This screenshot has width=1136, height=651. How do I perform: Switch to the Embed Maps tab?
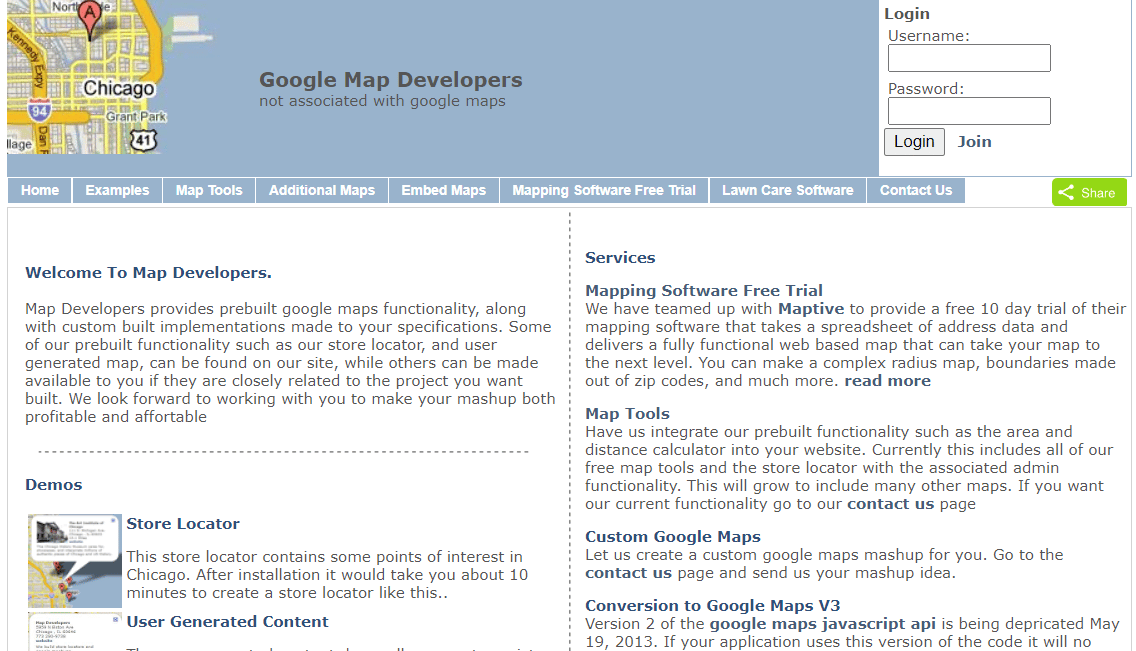point(443,190)
